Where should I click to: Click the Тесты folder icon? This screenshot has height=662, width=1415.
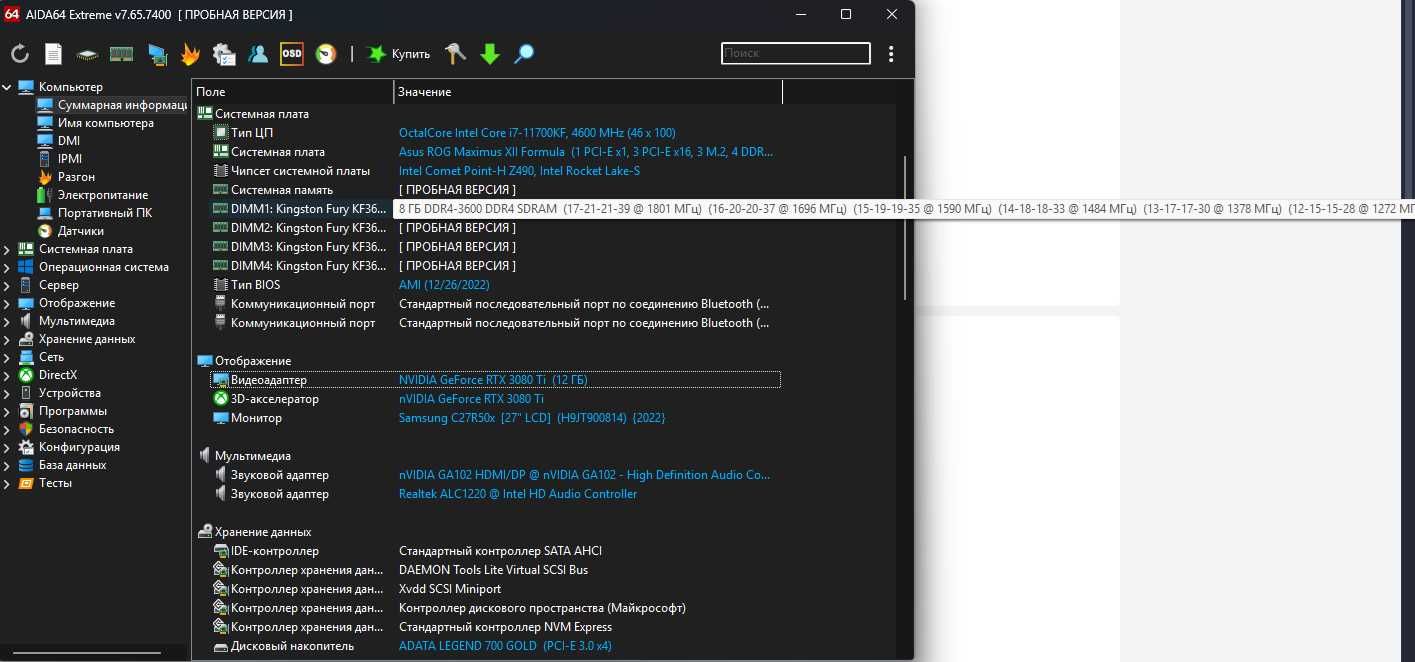pyautogui.click(x=26, y=483)
